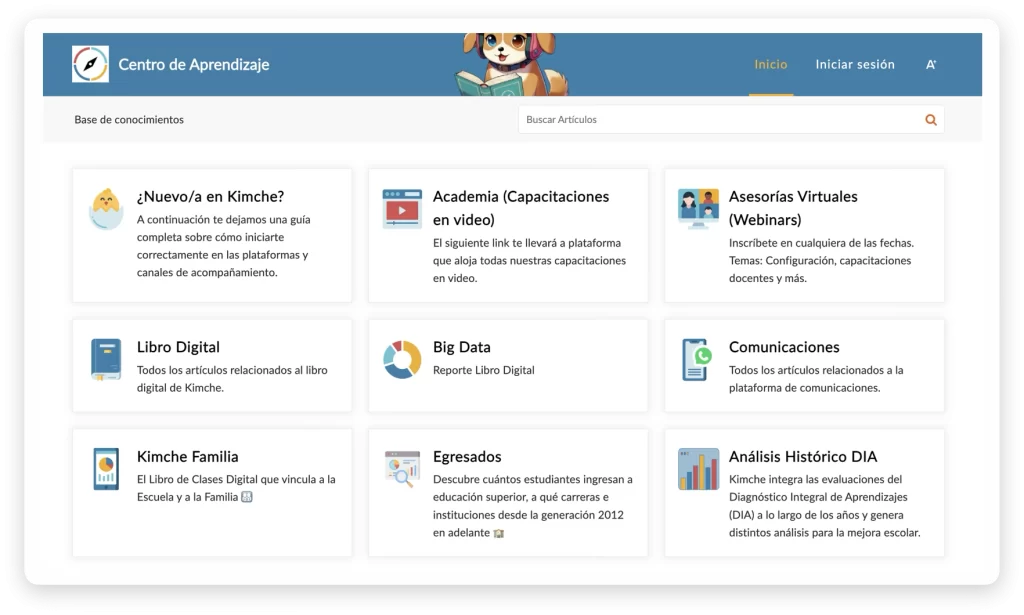Click the webinar people icon
The height and width of the screenshot is (615, 1024).
[698, 209]
